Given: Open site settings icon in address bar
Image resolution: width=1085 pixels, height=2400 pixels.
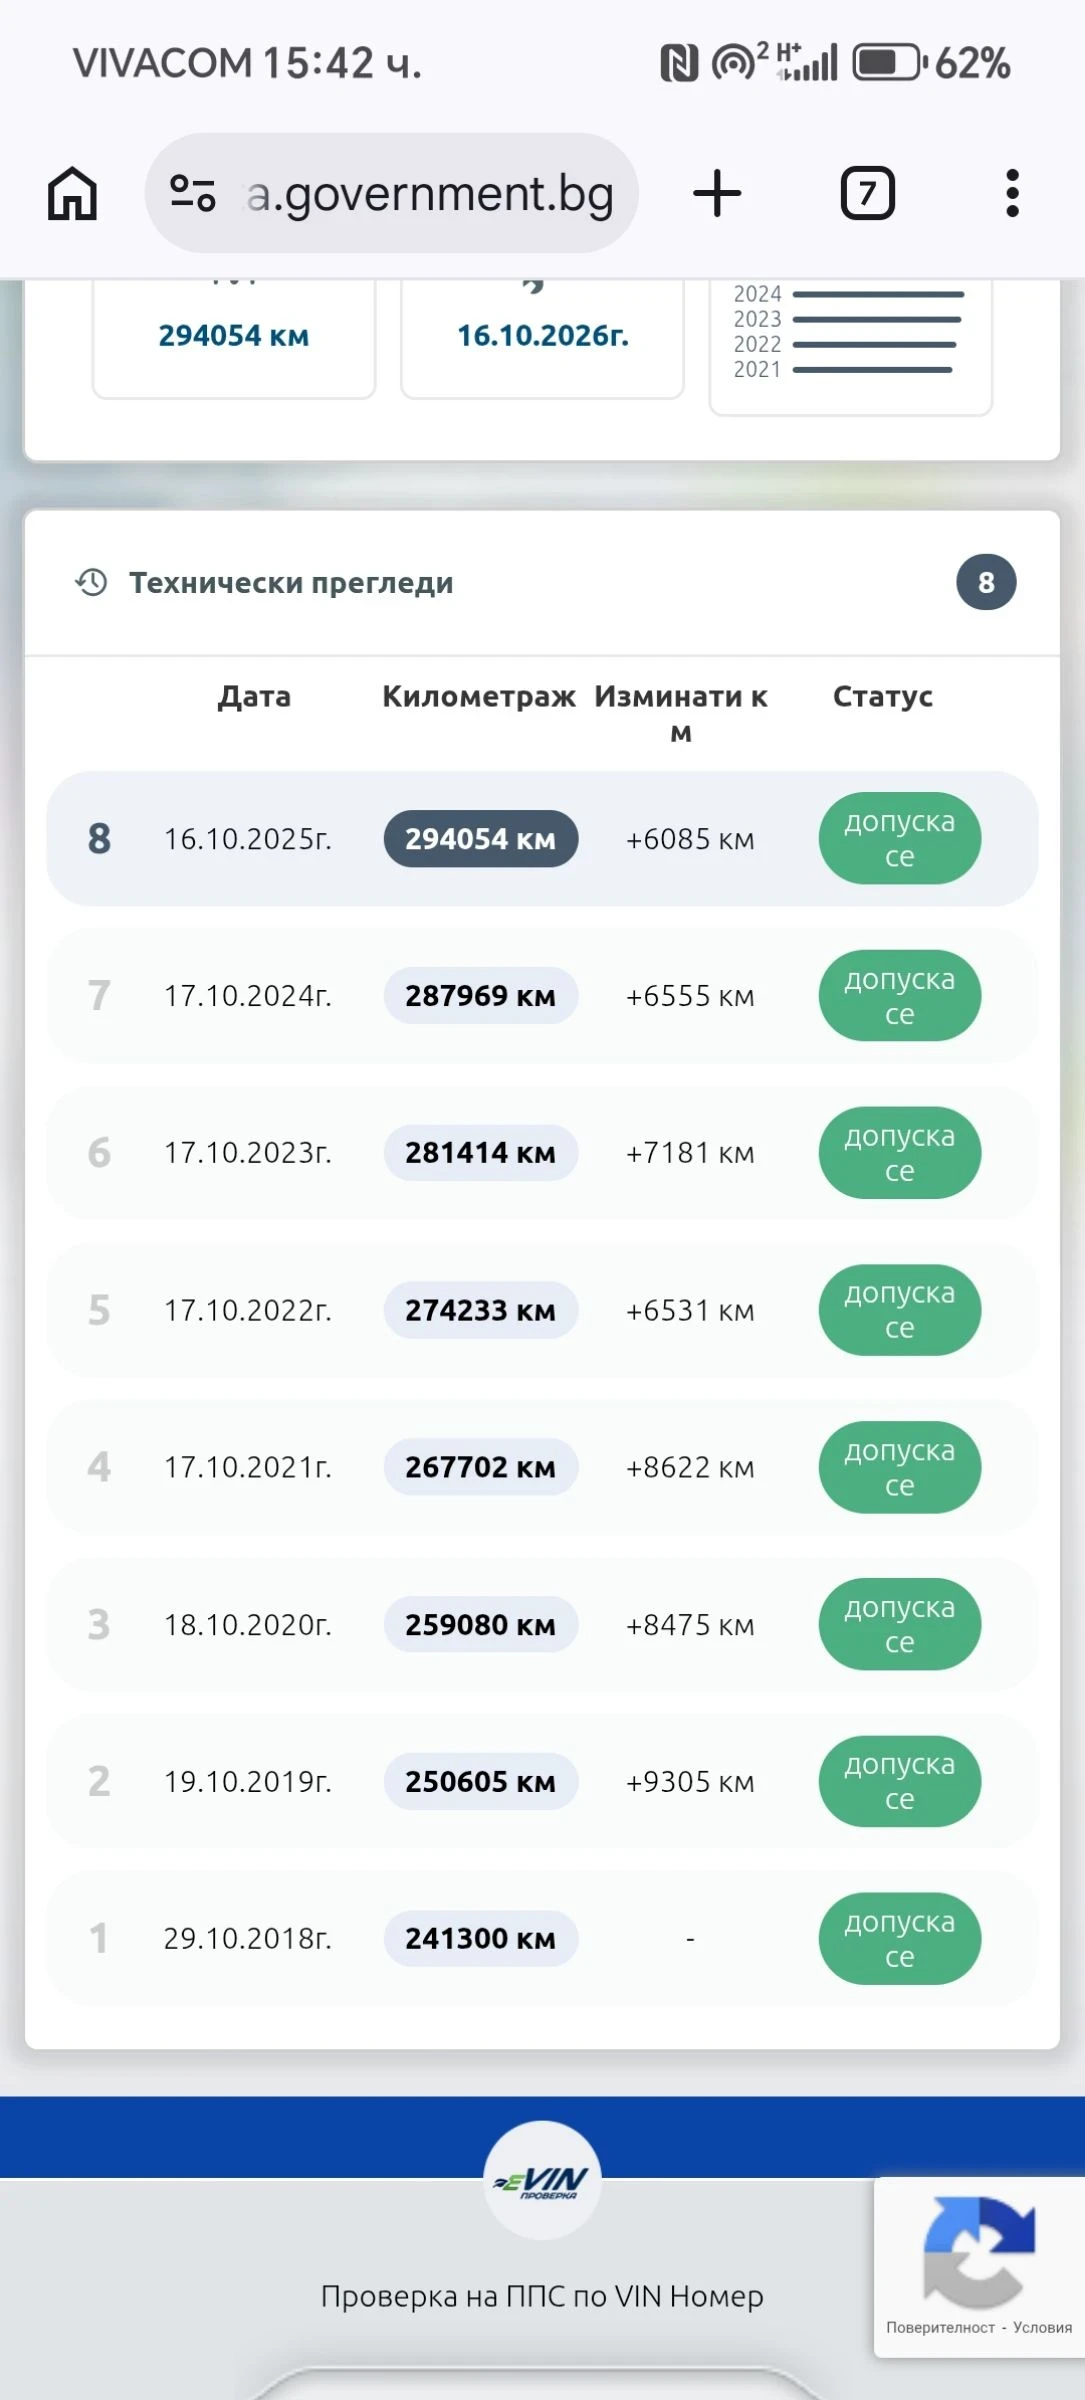Looking at the screenshot, I should point(193,193).
